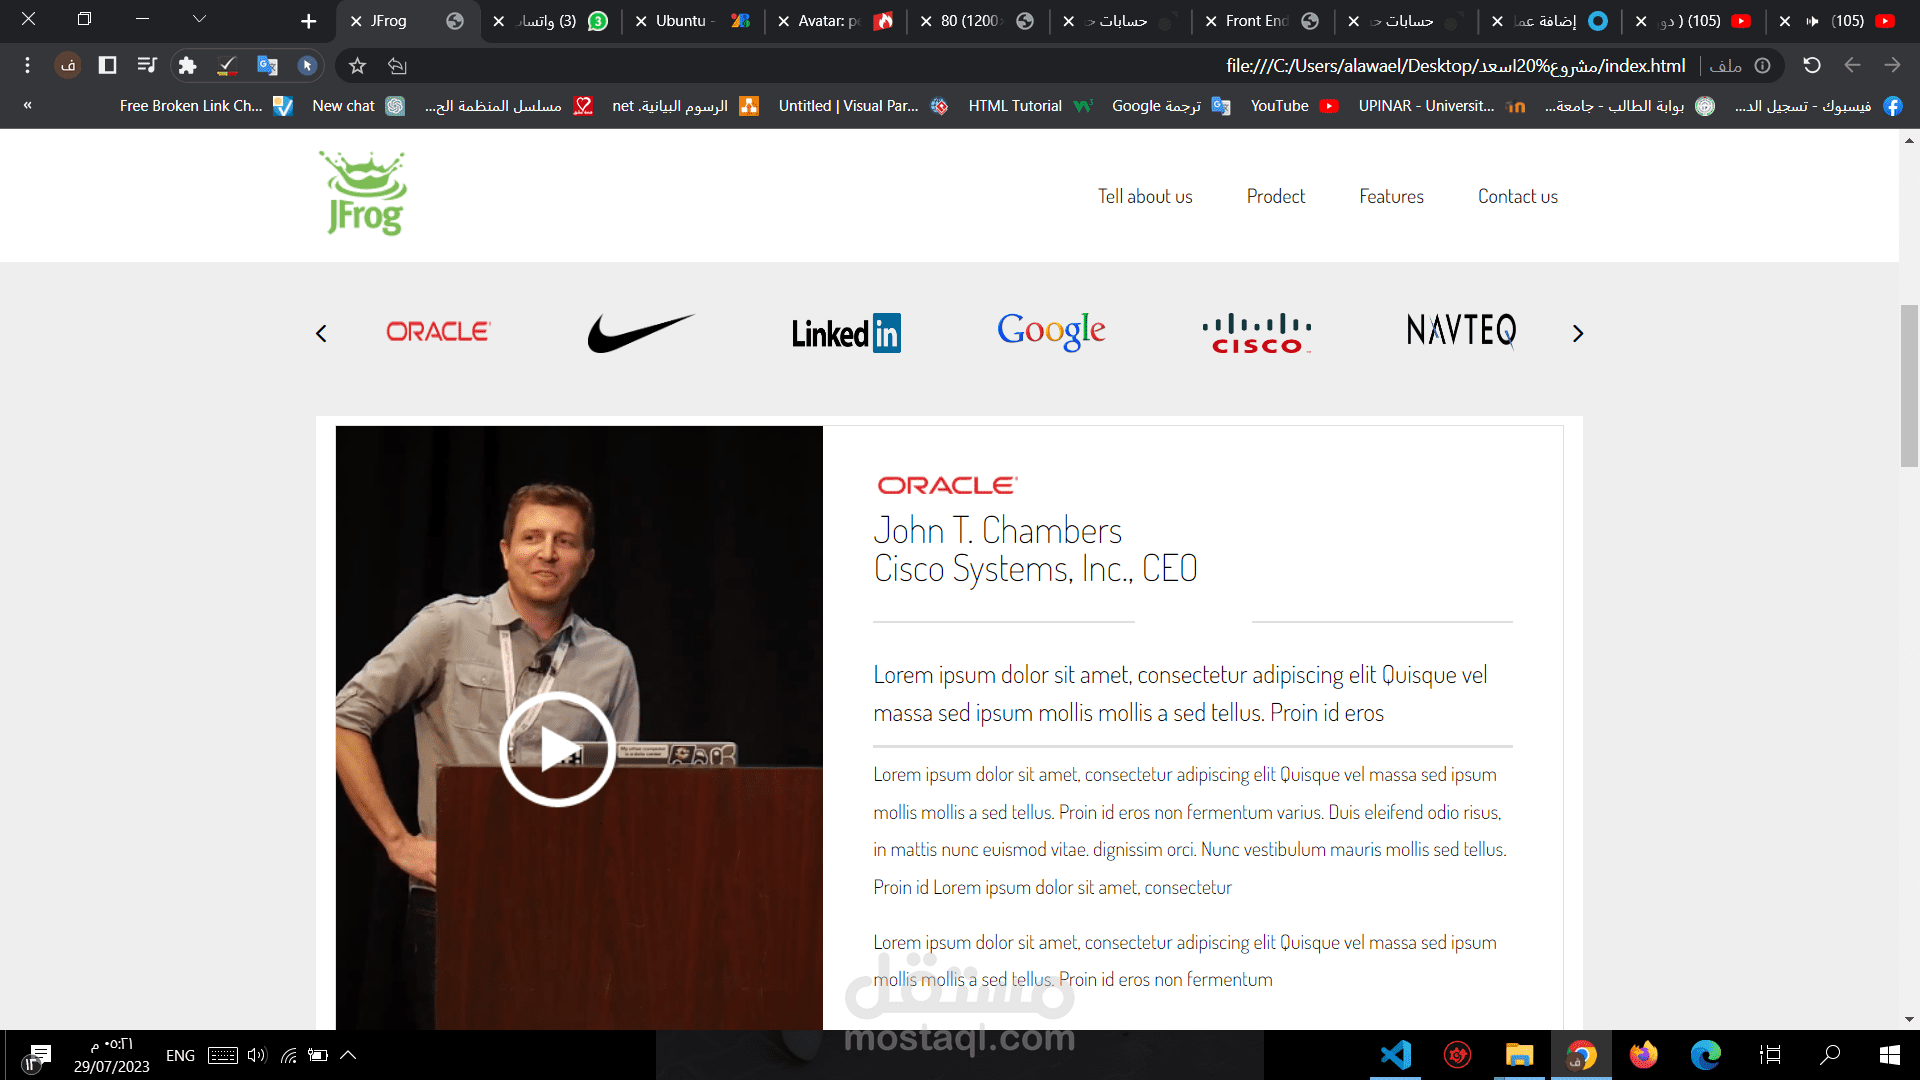Open the Prodect nav link
Image resolution: width=1920 pixels, height=1080 pixels.
(x=1276, y=197)
